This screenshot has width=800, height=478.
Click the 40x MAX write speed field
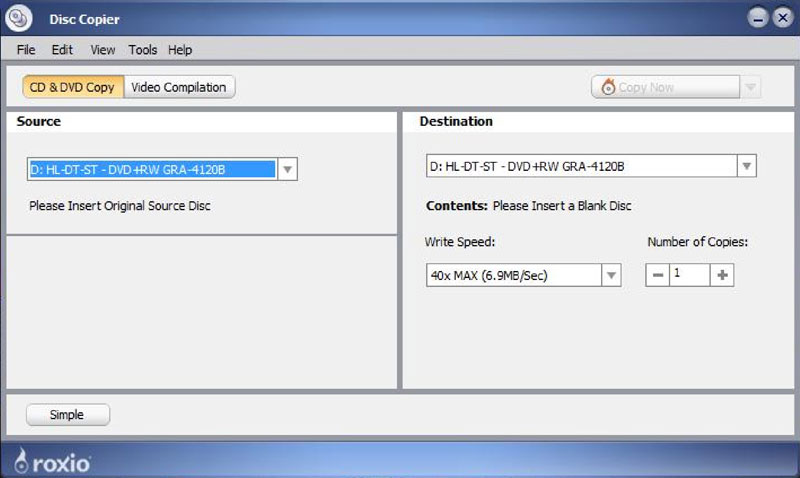tap(514, 275)
